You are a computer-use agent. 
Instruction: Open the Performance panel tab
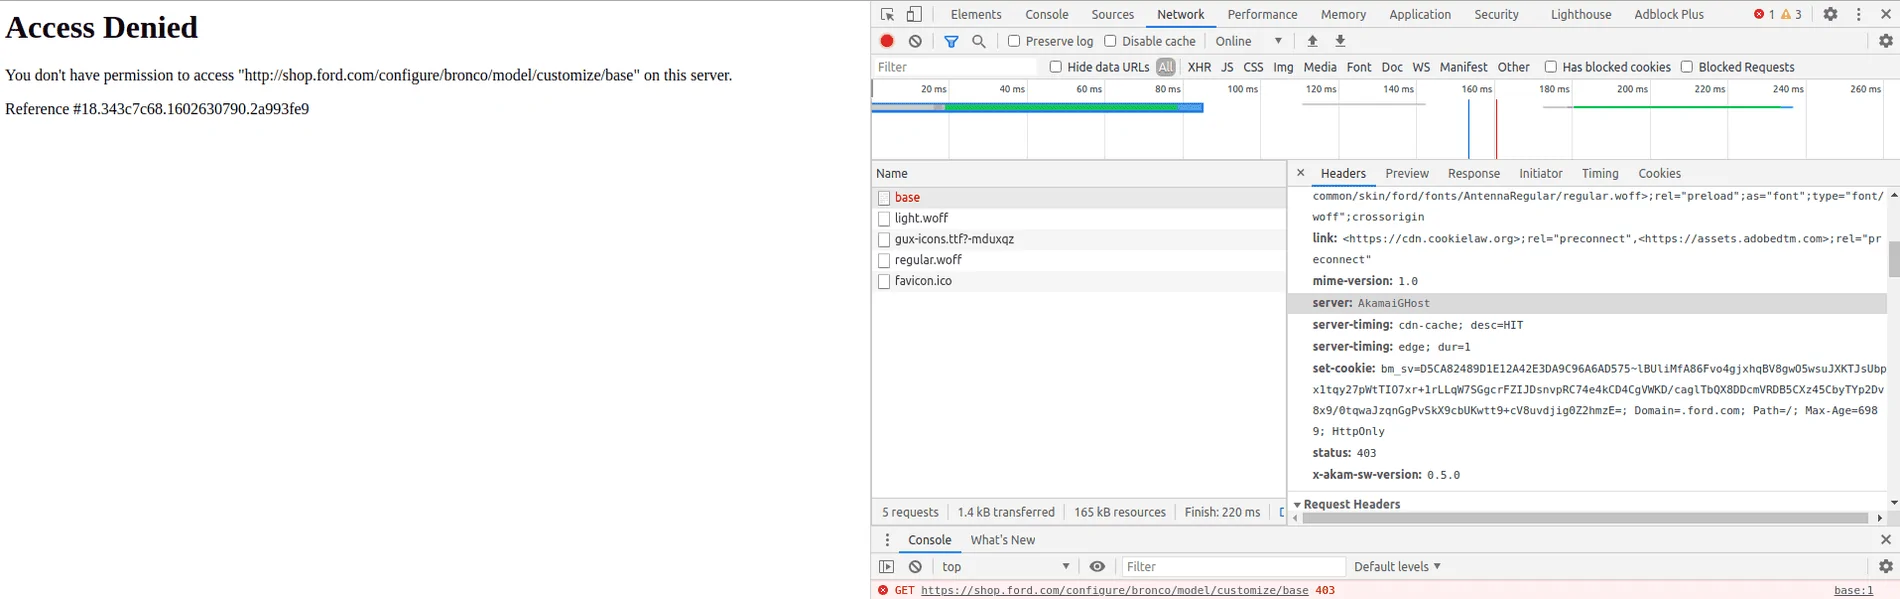coord(1262,14)
